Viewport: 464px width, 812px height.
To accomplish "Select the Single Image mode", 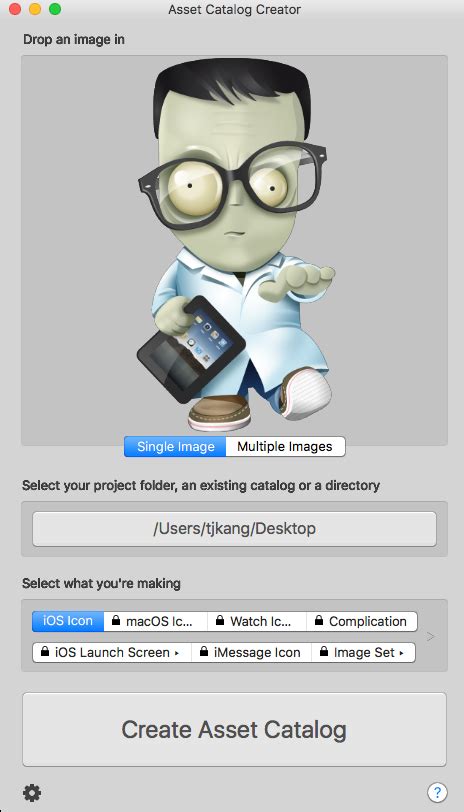I will click(175, 446).
